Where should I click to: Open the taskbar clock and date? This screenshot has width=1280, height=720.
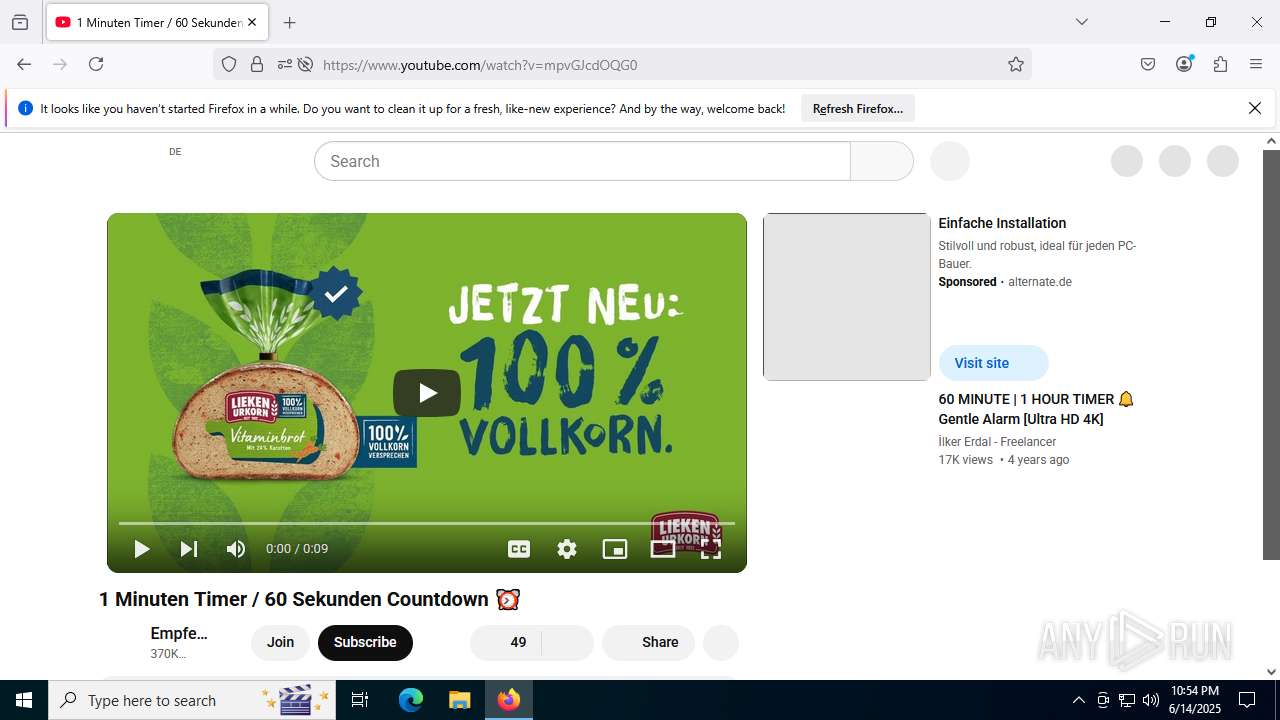(1194, 700)
